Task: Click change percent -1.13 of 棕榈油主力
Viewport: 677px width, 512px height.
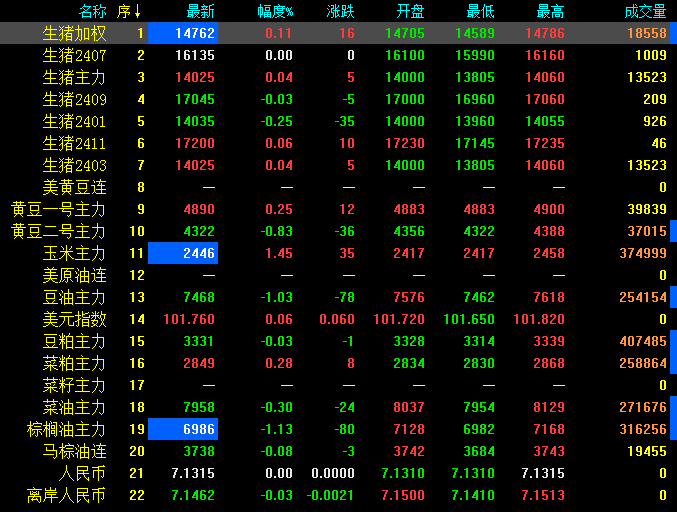Action: 276,430
